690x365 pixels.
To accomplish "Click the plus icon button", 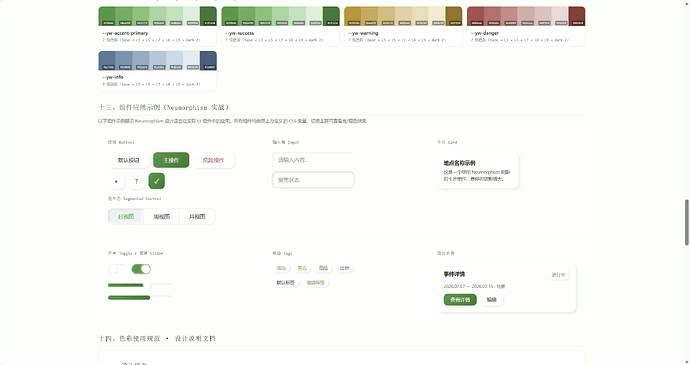I will (x=116, y=181).
